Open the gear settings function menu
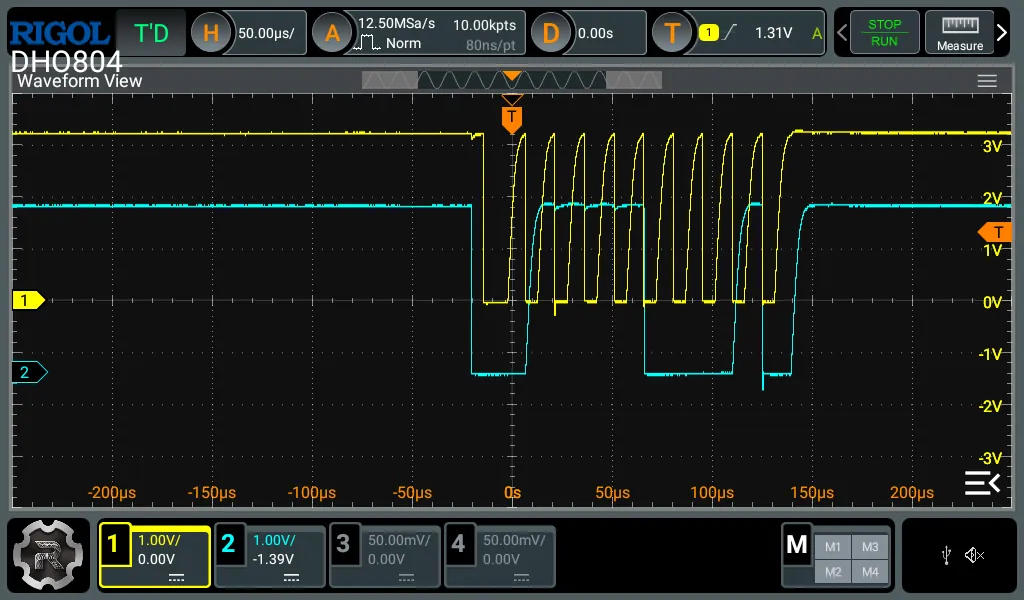 [48, 556]
